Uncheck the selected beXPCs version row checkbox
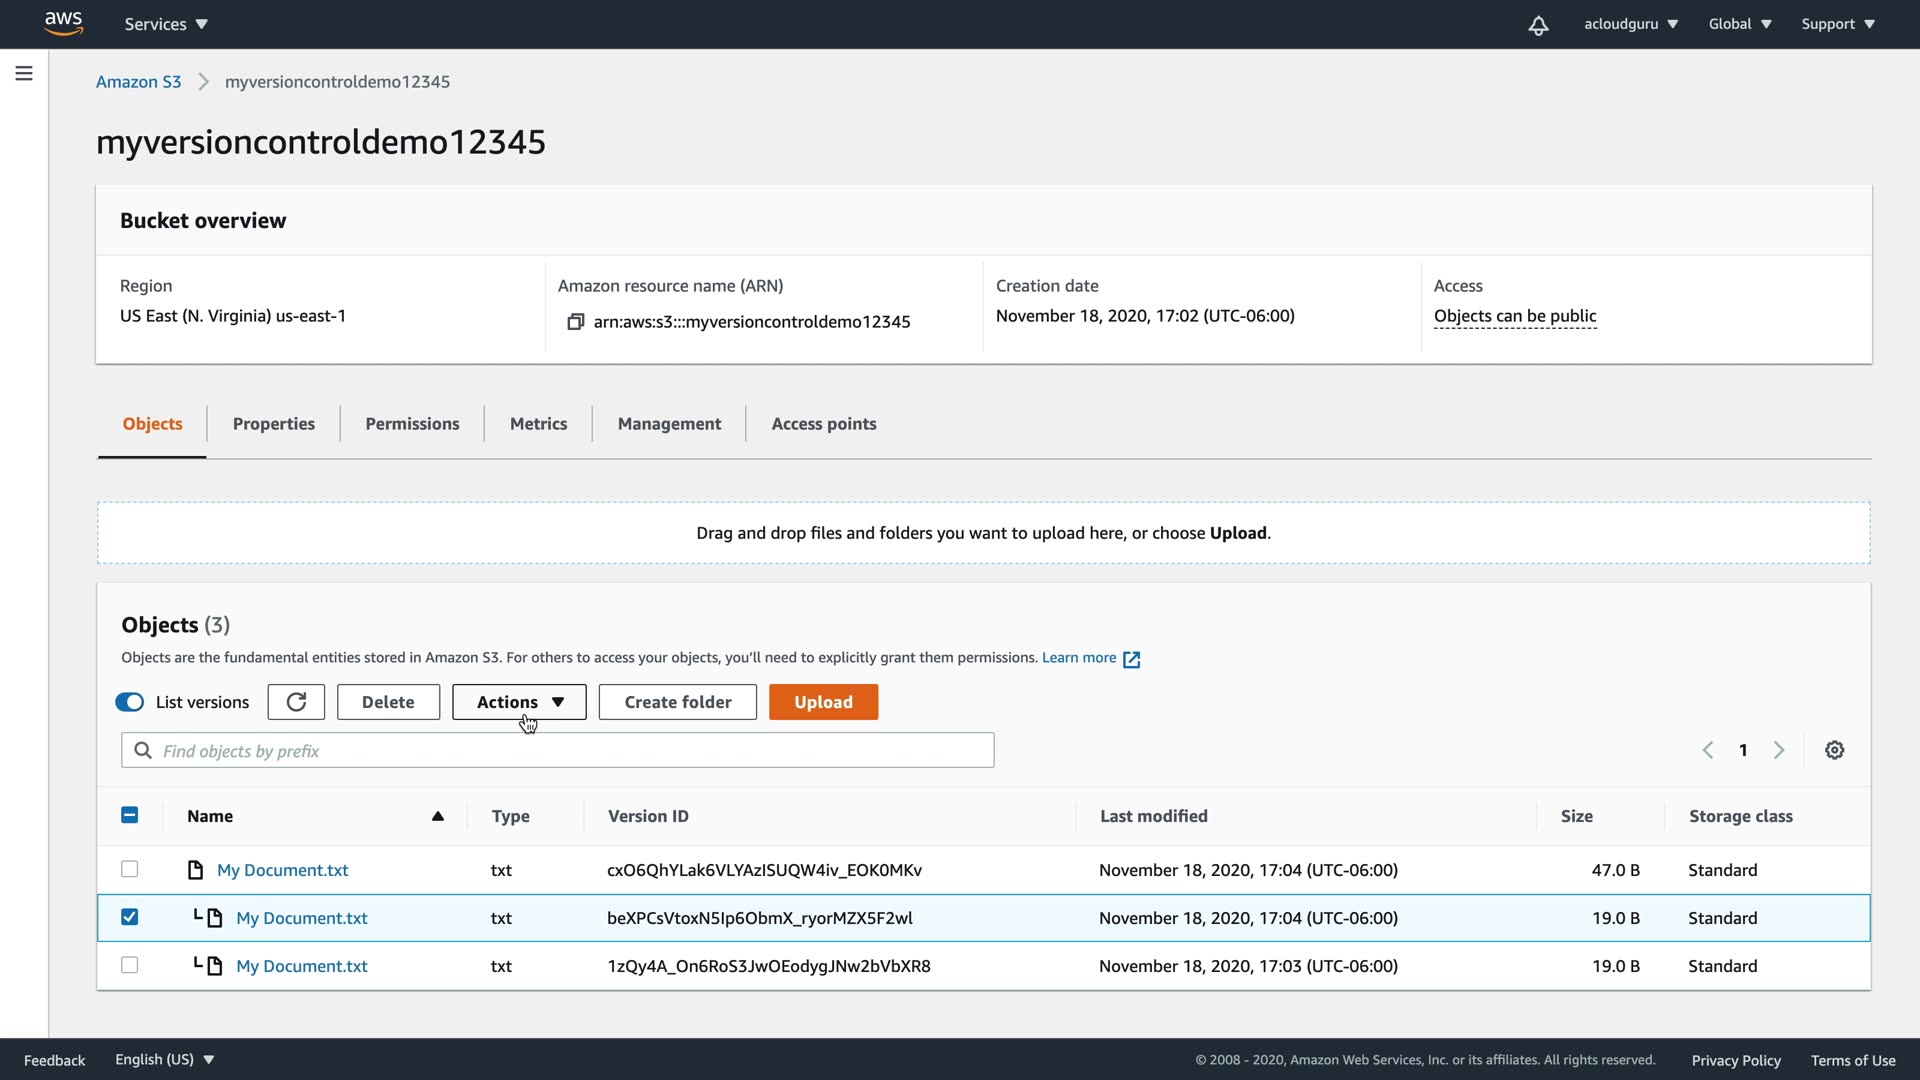 click(x=129, y=917)
